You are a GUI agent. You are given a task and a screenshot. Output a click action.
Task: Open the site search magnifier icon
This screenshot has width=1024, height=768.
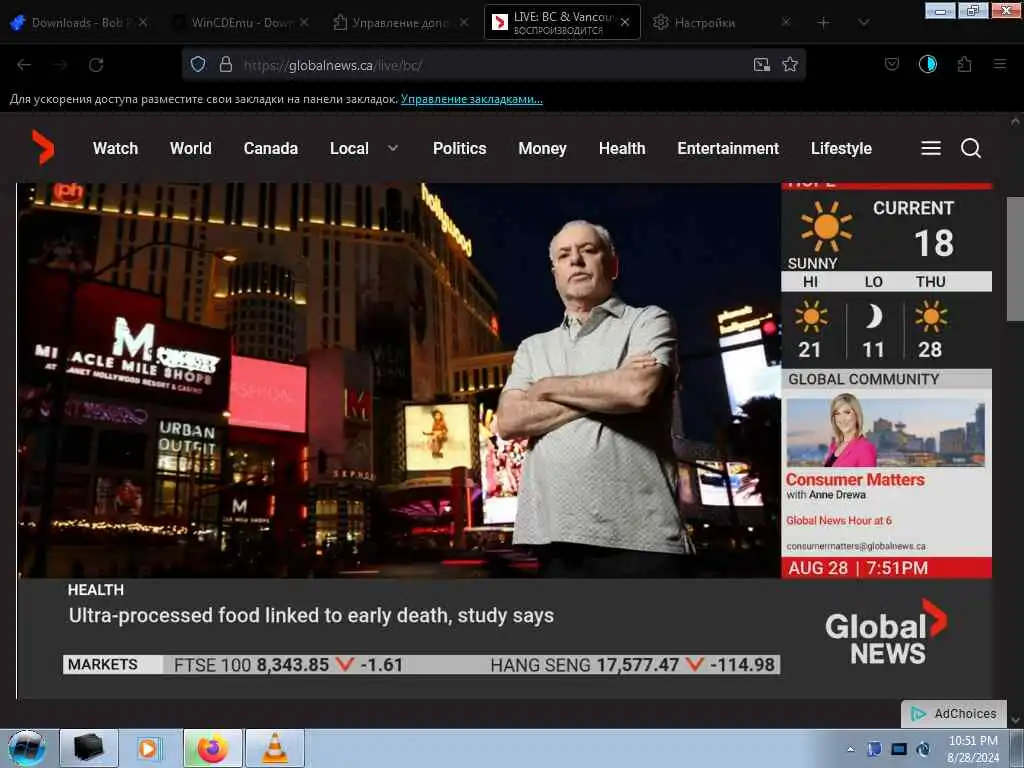pos(970,148)
